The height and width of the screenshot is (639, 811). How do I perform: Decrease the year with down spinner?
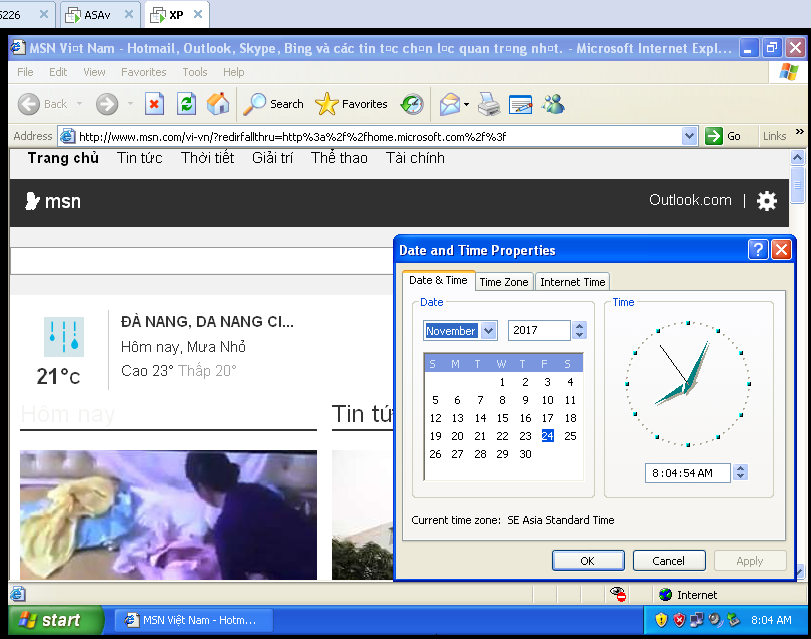click(x=579, y=335)
